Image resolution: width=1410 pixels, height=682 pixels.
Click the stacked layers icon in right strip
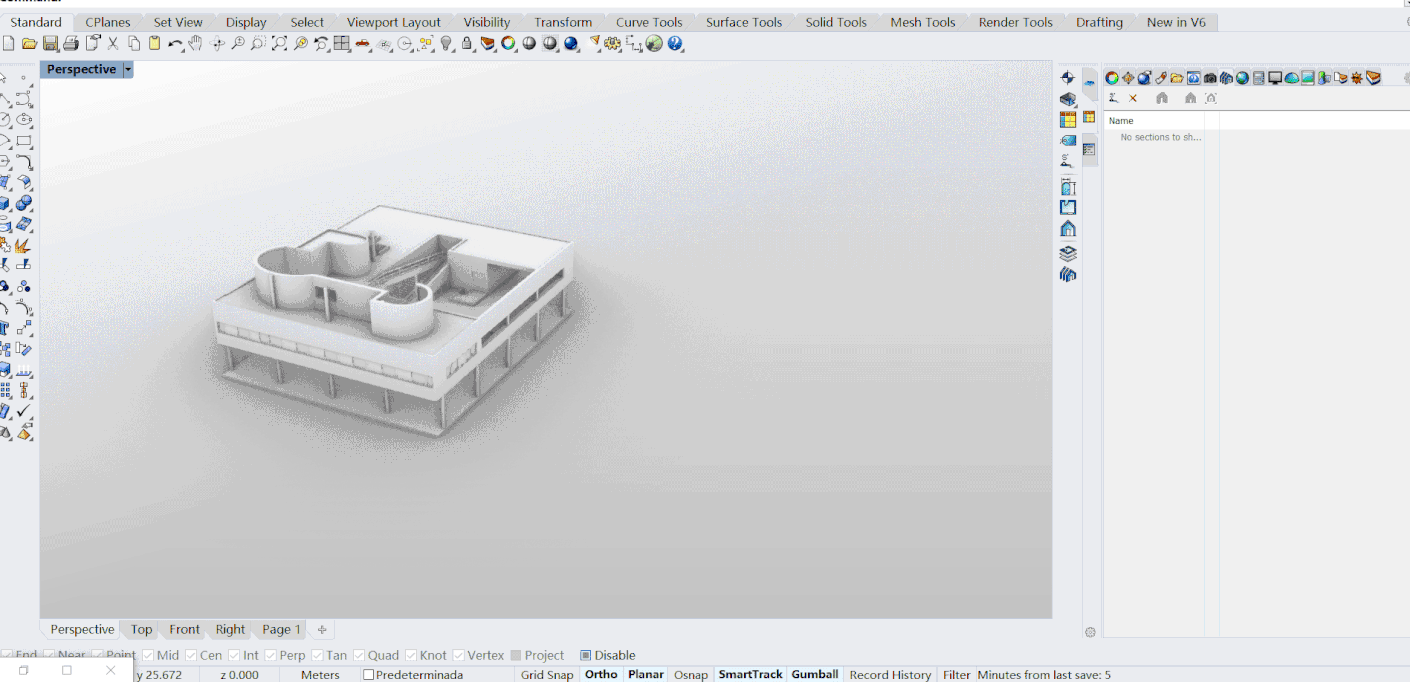point(1068,253)
